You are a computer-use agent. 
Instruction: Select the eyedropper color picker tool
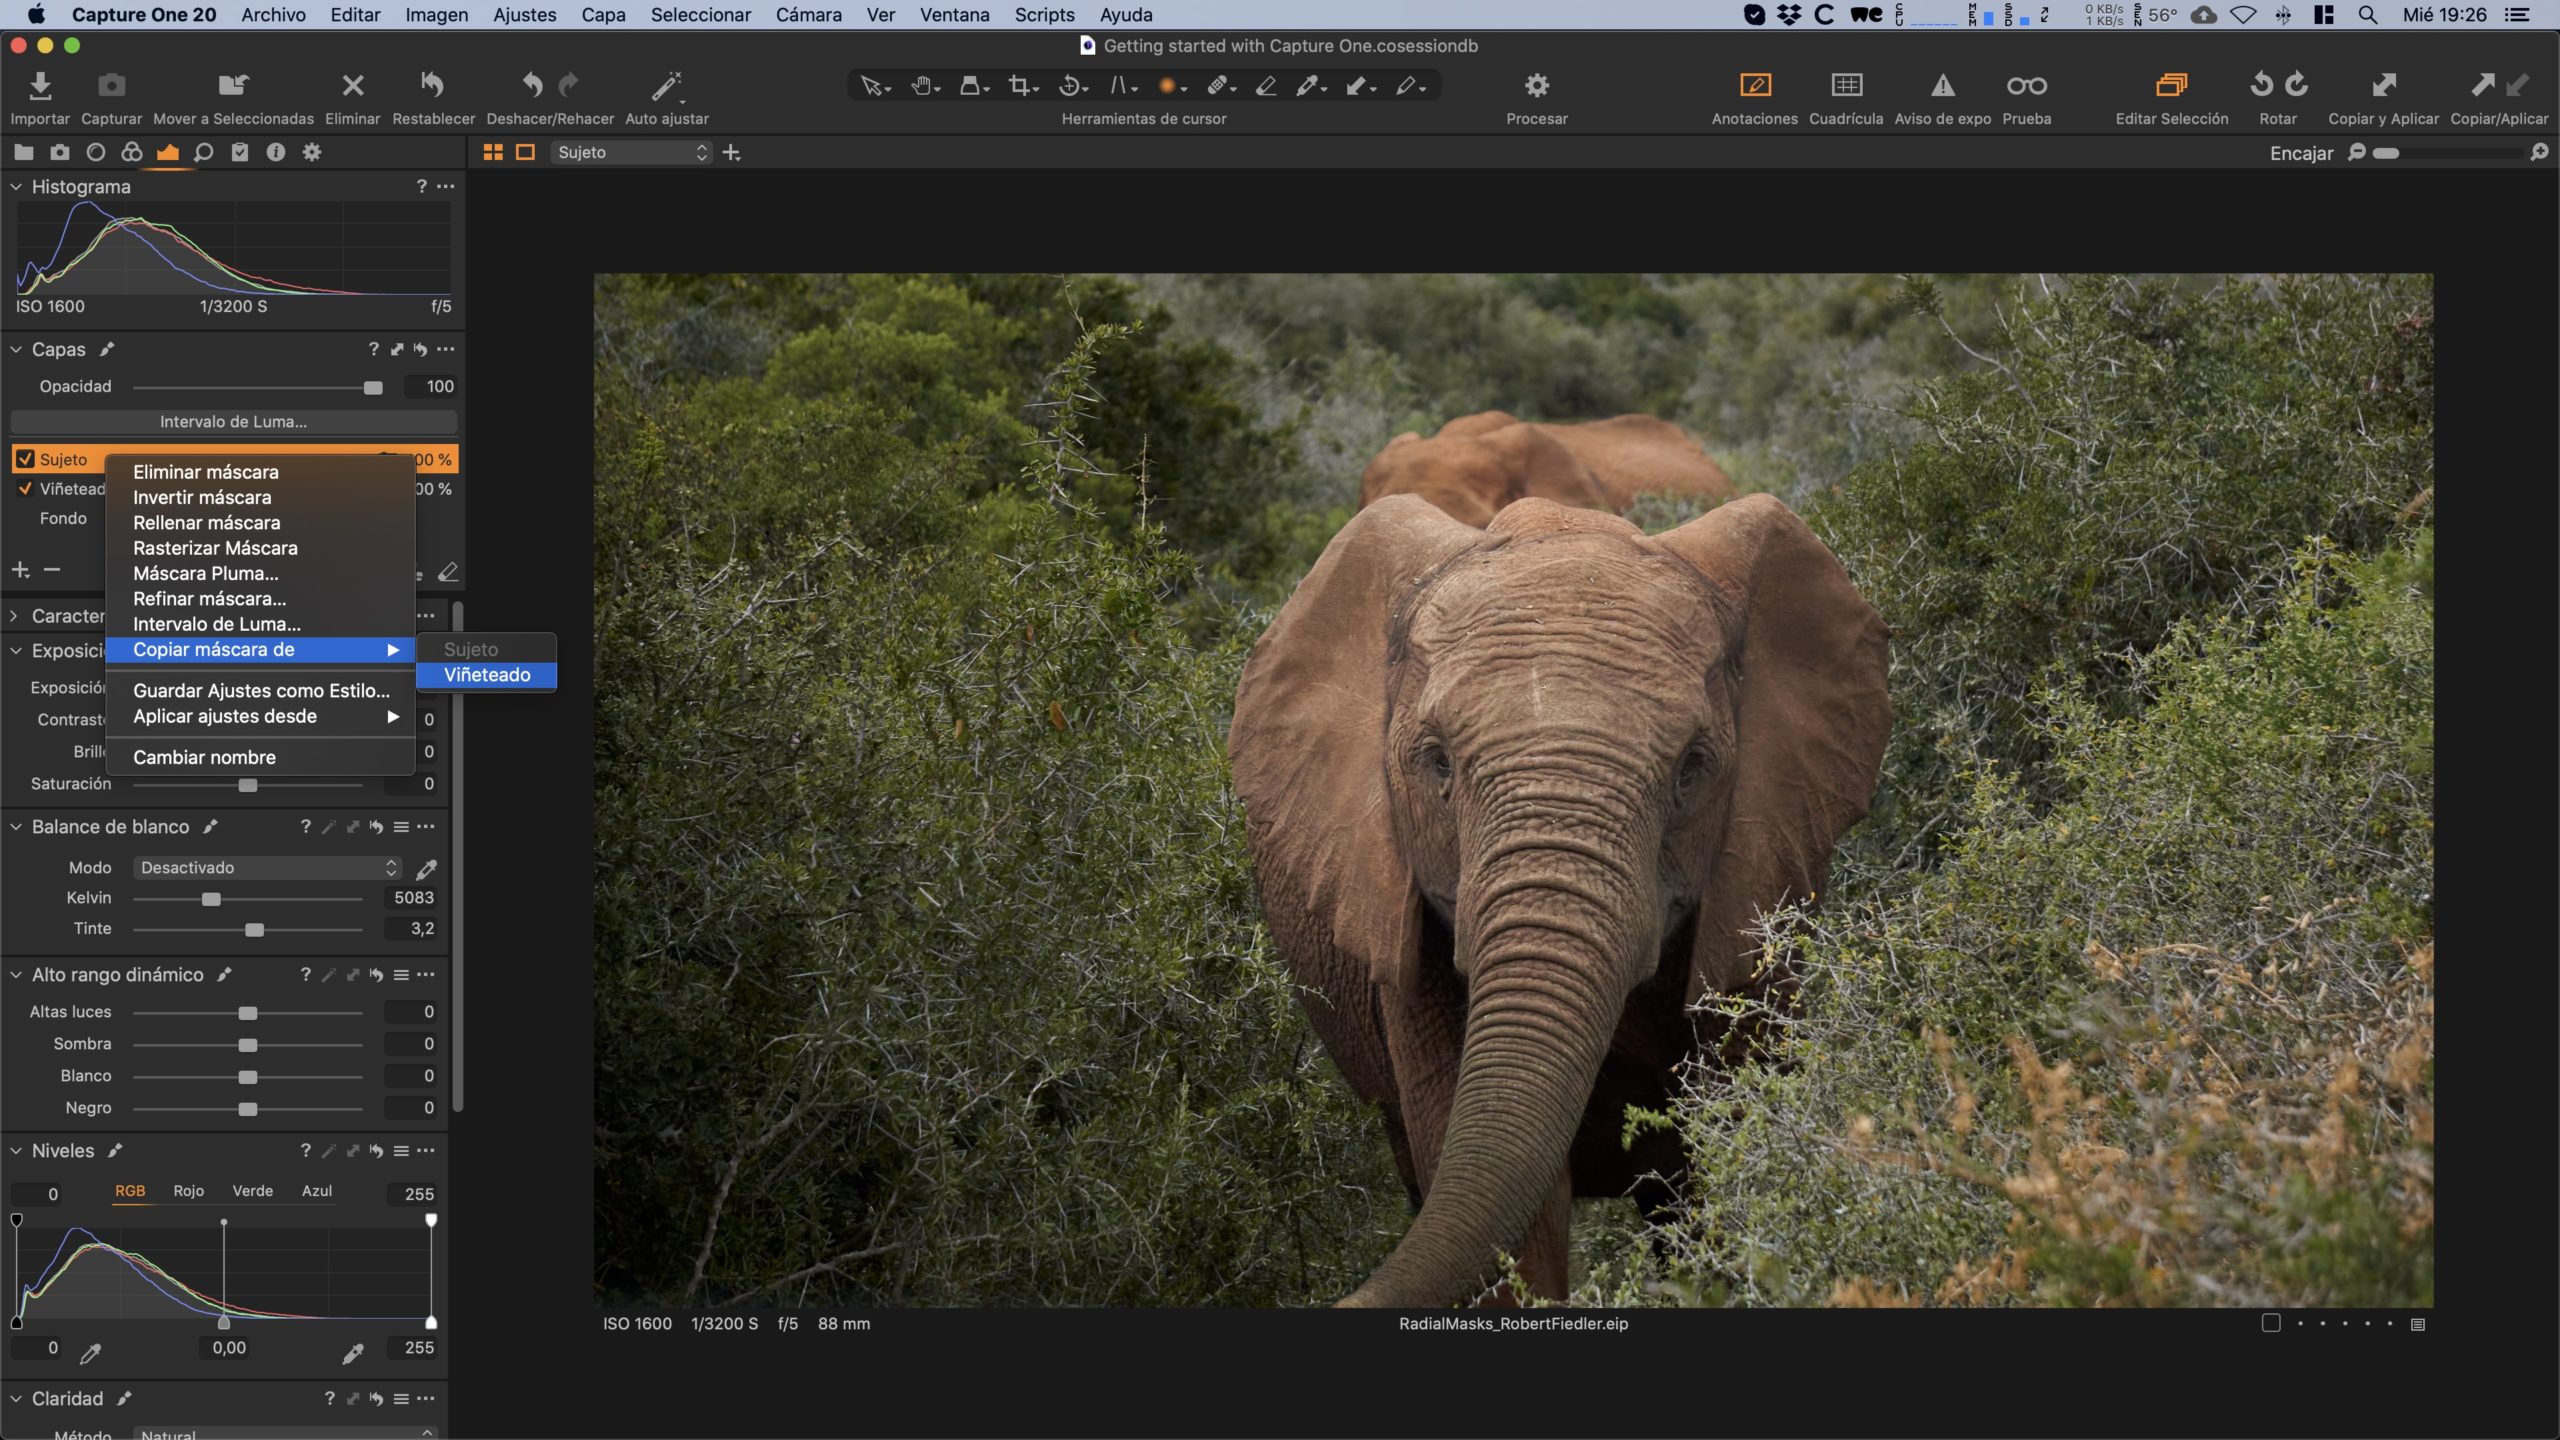coord(1309,86)
